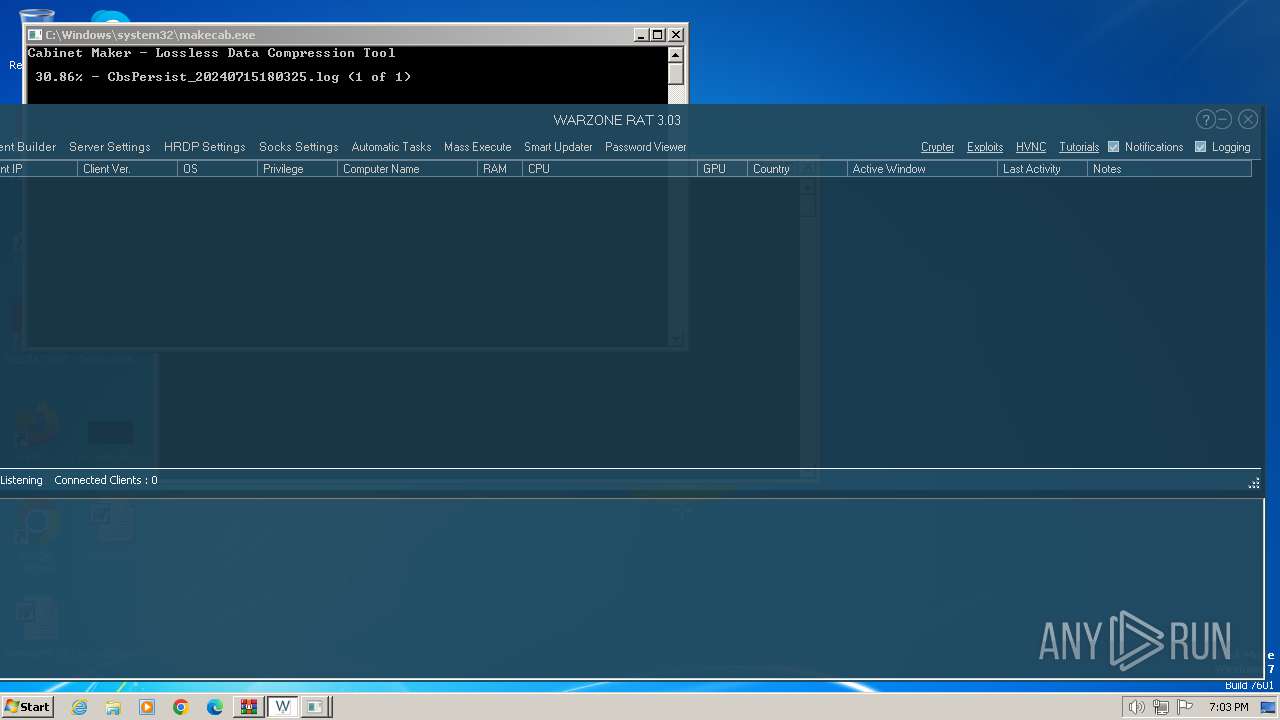The width and height of the screenshot is (1280, 720).
Task: Open the Password Viewer menu
Action: pos(645,147)
